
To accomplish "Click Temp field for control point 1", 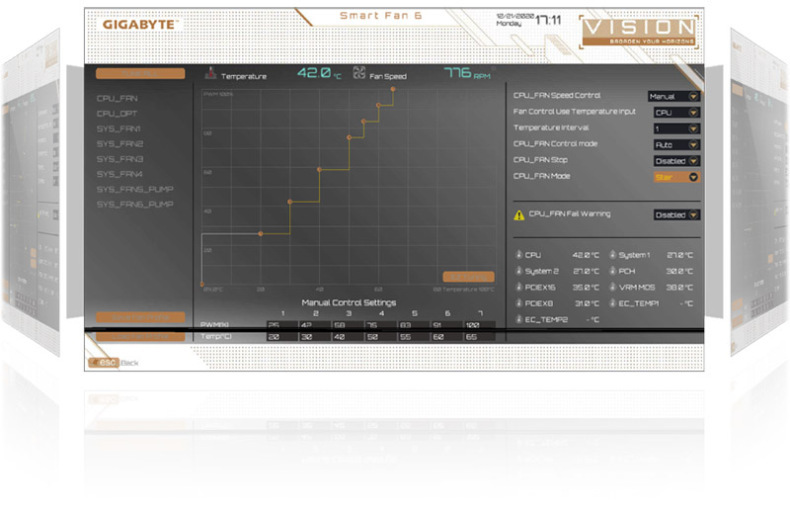I will tap(282, 337).
